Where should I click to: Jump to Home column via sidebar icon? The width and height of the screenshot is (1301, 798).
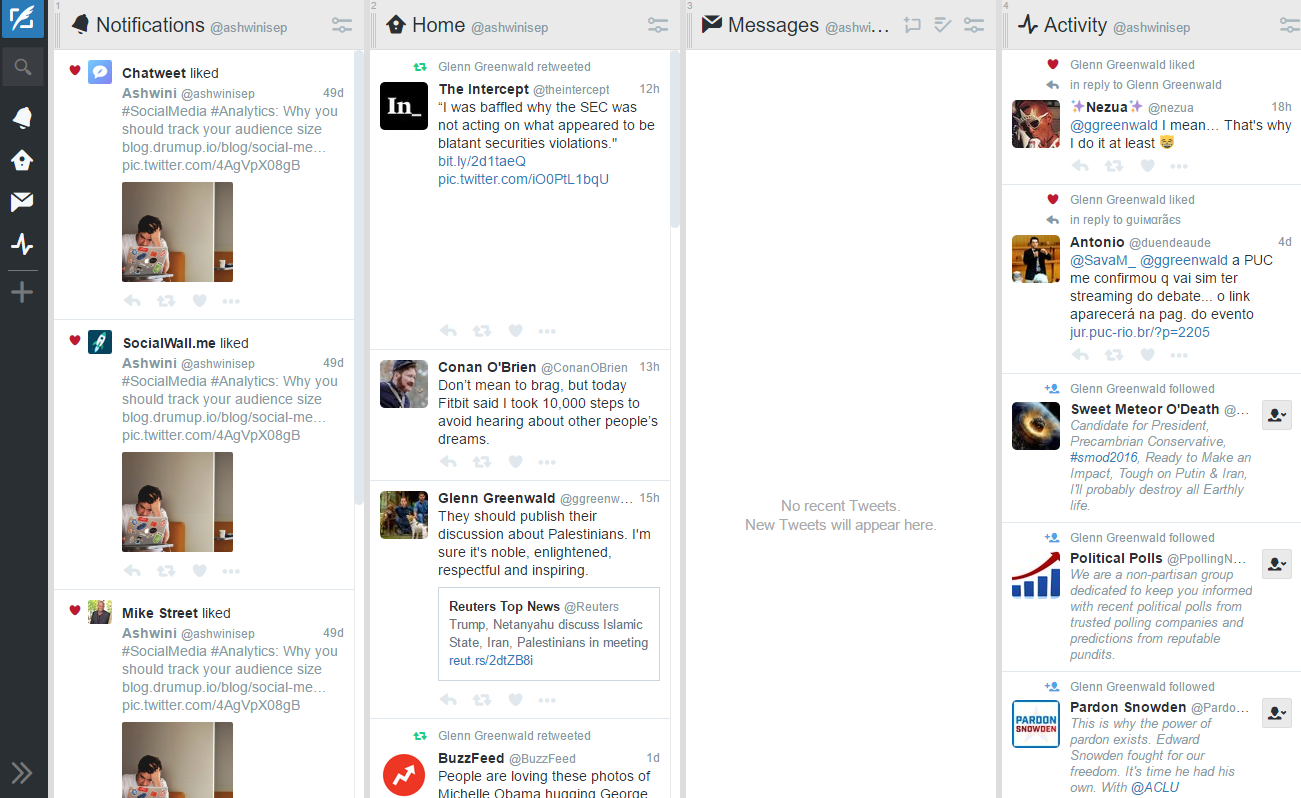tap(22, 160)
